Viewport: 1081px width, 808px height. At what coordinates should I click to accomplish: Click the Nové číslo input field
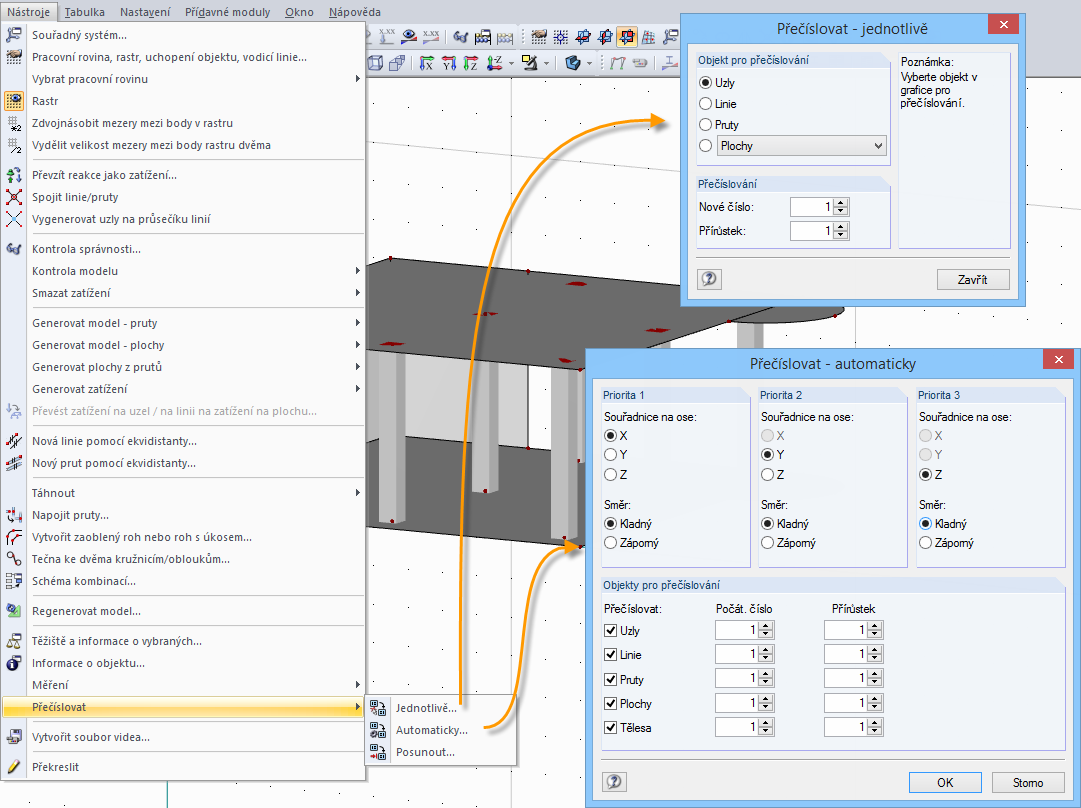[x=811, y=207]
